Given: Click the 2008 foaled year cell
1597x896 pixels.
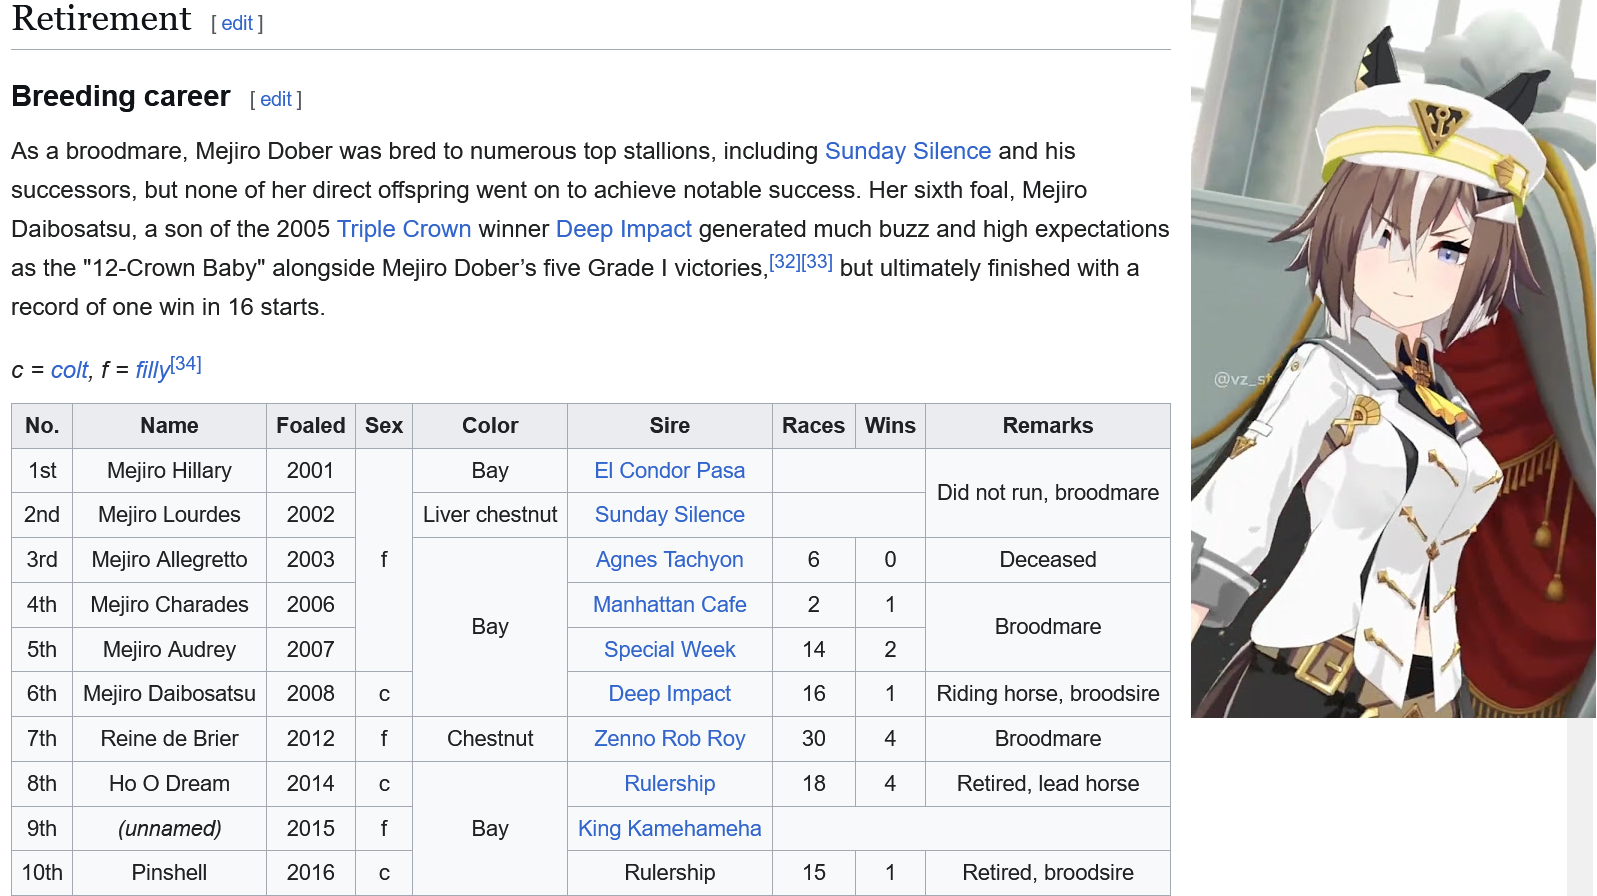Looking at the screenshot, I should coord(311,694).
